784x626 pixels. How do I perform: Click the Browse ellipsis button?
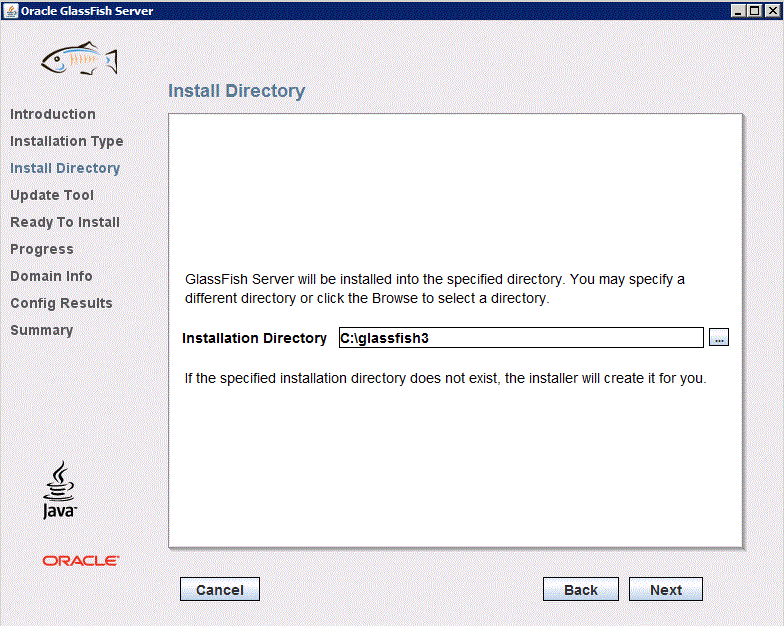click(718, 338)
